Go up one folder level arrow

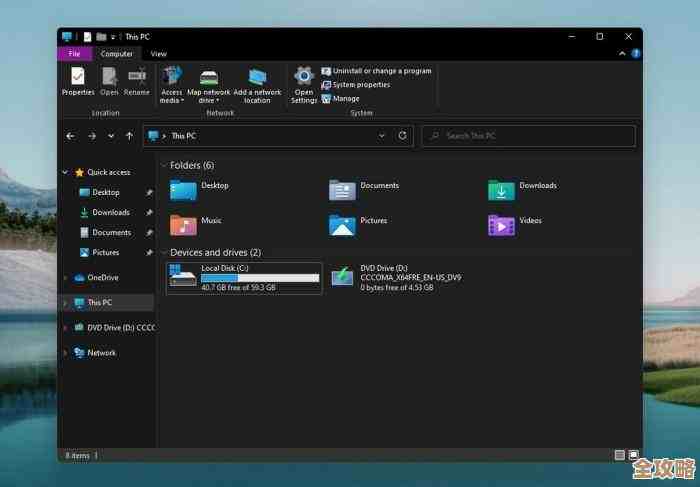129,136
